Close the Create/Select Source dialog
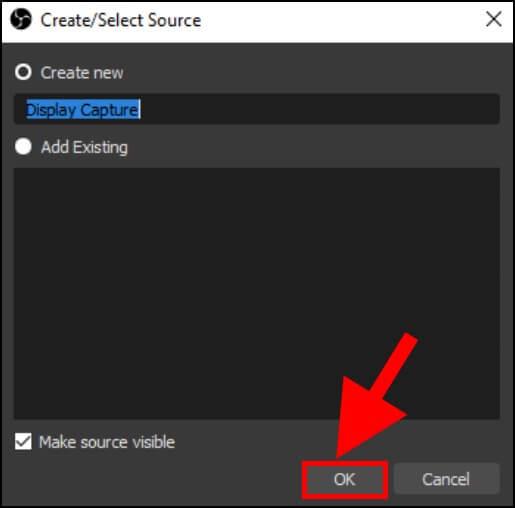Image resolution: width=515 pixels, height=508 pixels. coord(494,19)
